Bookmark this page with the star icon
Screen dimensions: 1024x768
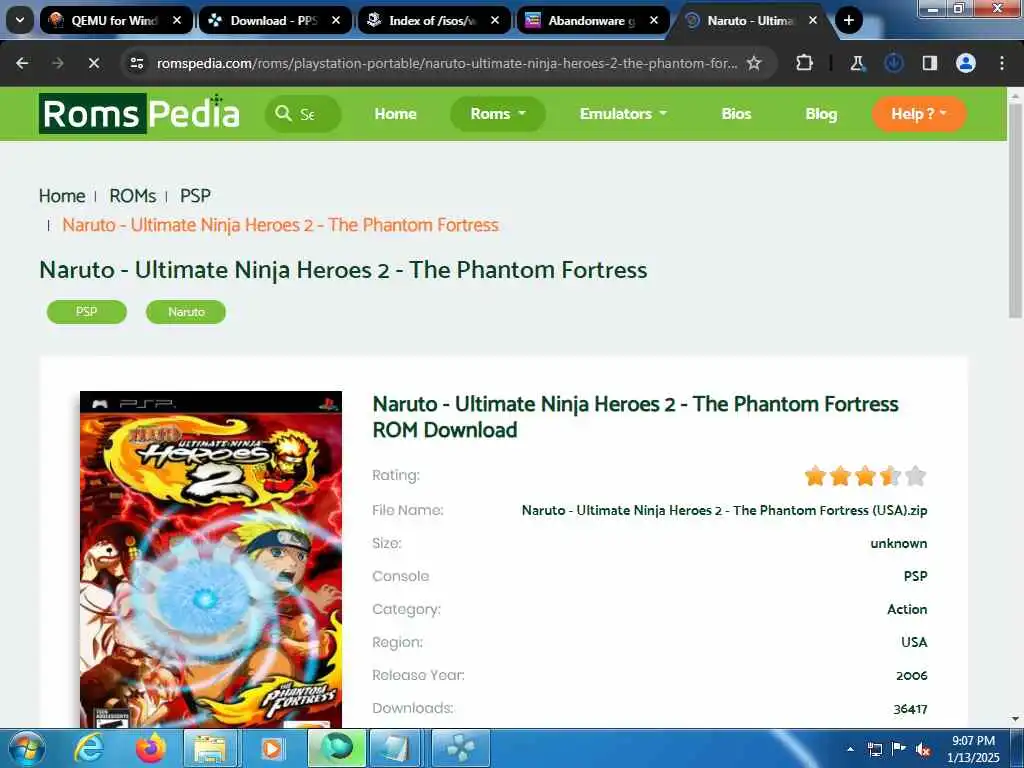[754, 63]
